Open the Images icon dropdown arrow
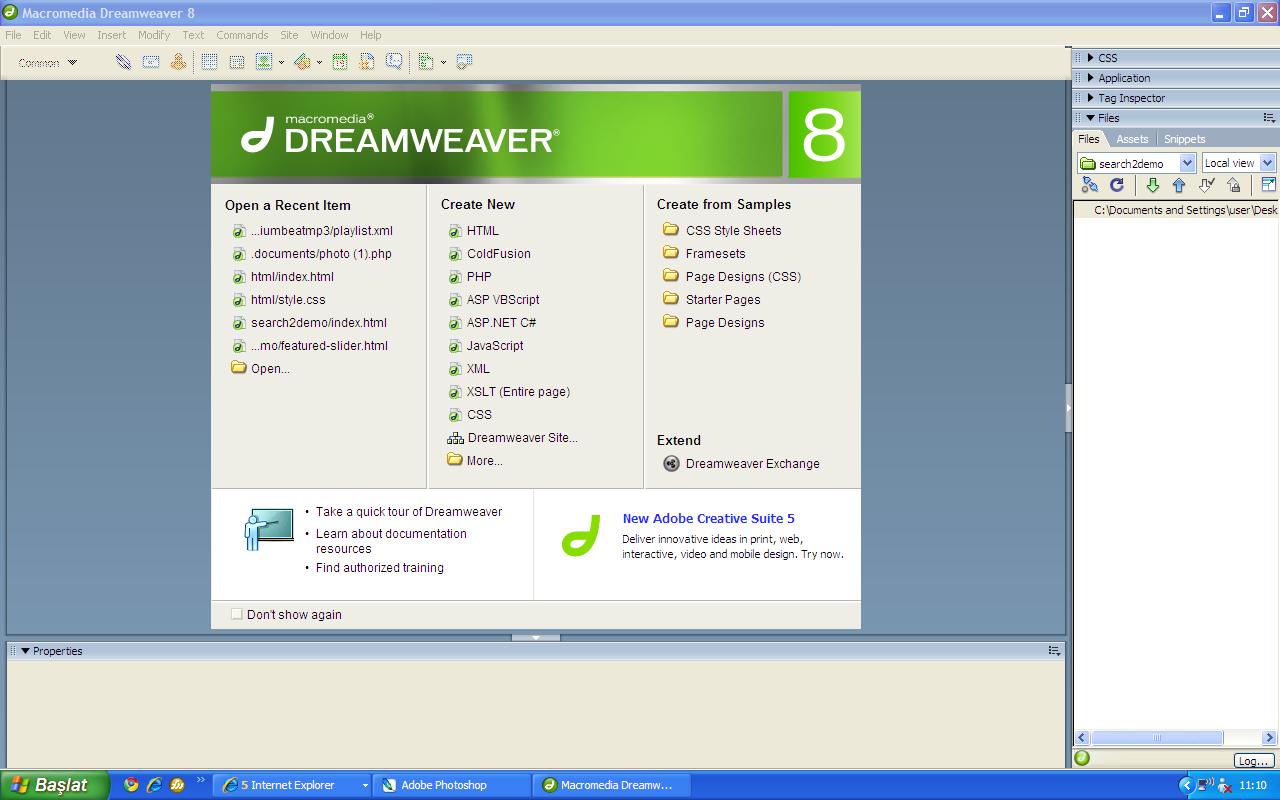 click(x=281, y=62)
